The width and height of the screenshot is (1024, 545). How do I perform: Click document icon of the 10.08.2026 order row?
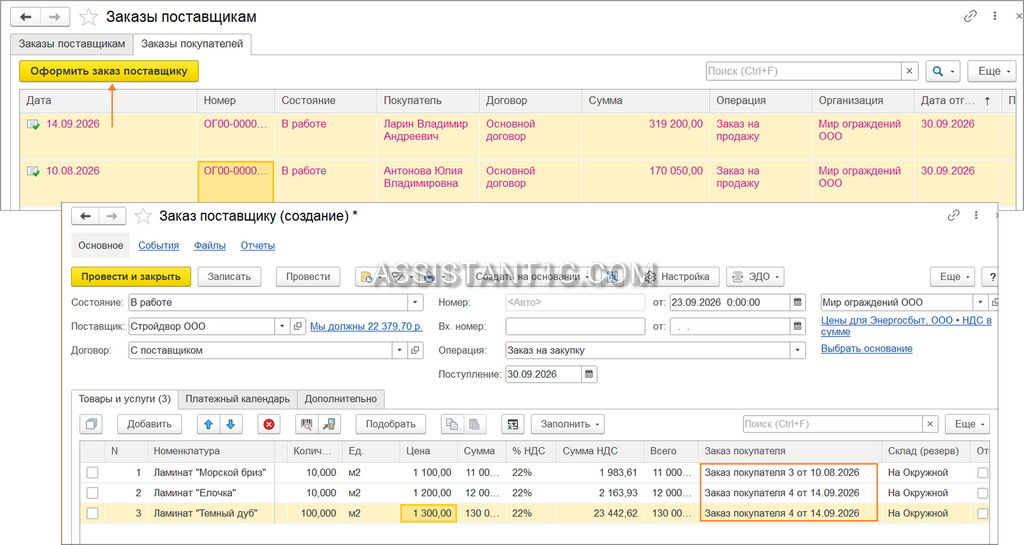(x=33, y=171)
